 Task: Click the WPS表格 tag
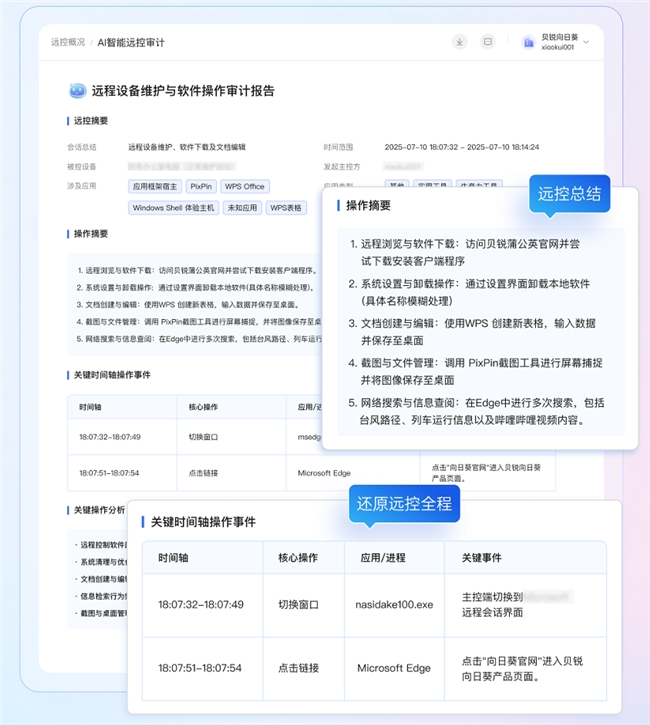pyautogui.click(x=285, y=208)
